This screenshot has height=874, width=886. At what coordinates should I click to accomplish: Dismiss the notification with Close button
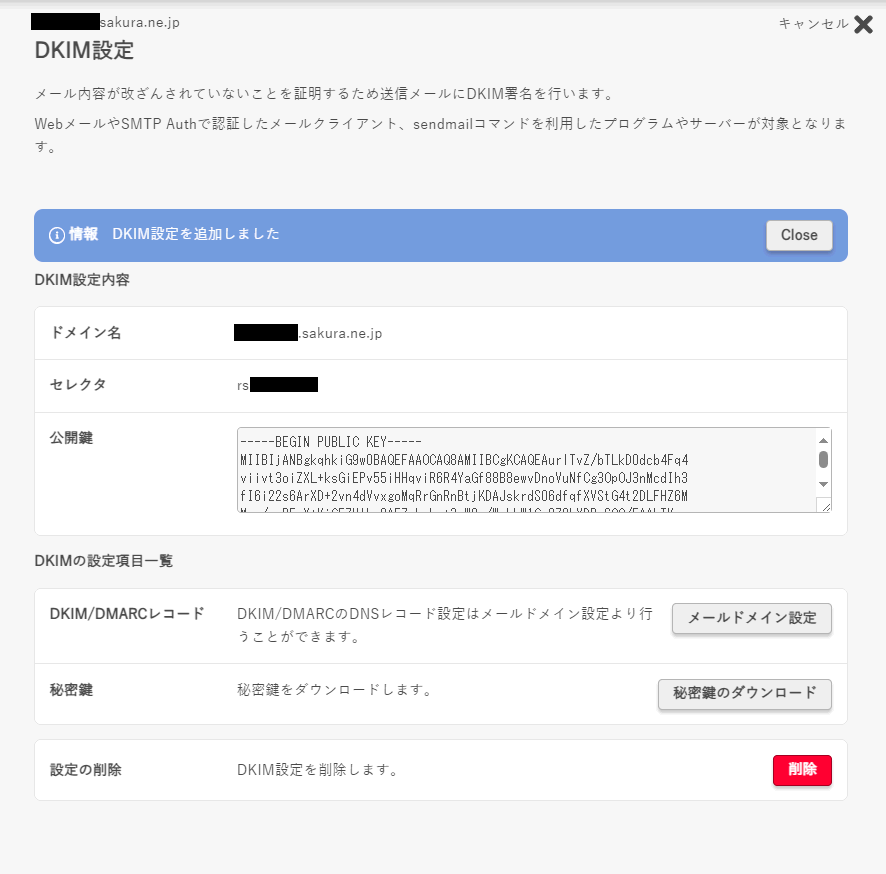coord(799,235)
